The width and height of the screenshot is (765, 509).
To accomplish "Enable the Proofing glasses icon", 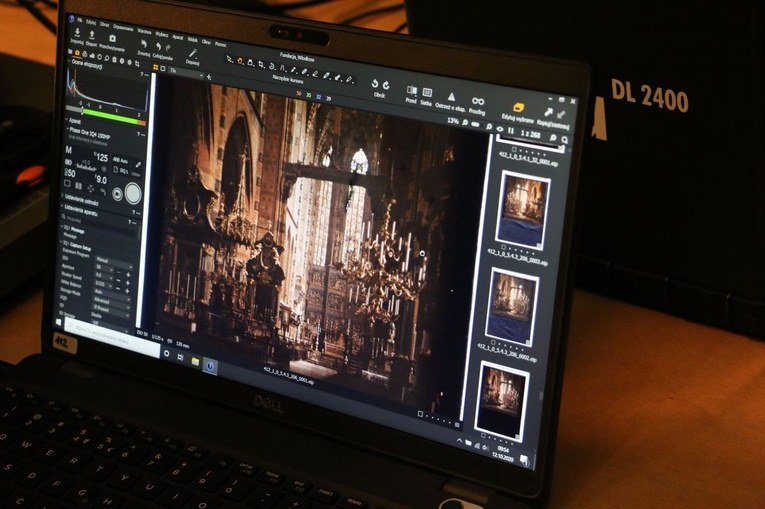I will (478, 100).
